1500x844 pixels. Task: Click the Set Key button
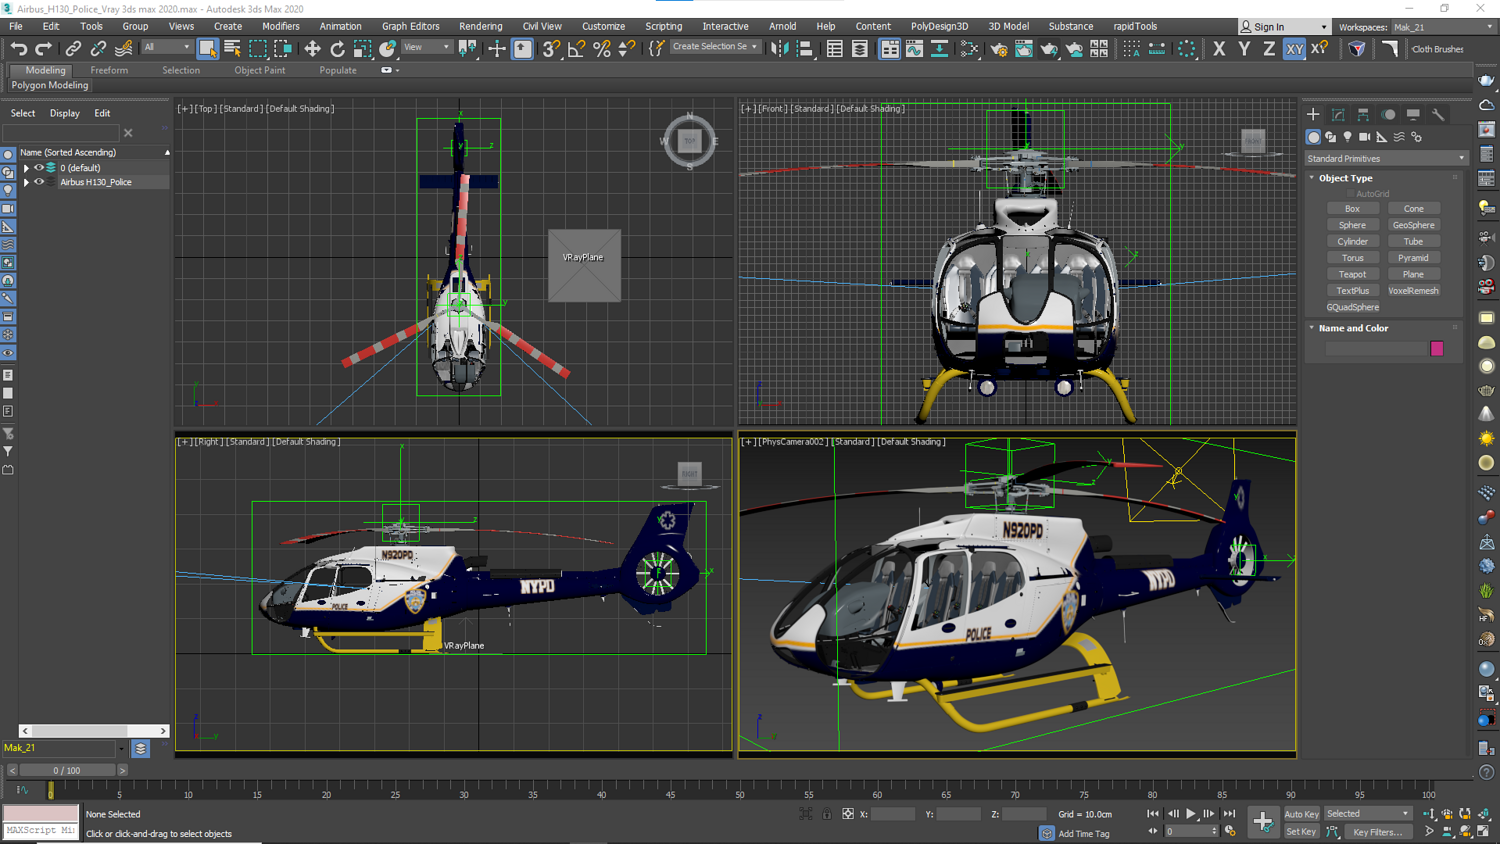1301,832
